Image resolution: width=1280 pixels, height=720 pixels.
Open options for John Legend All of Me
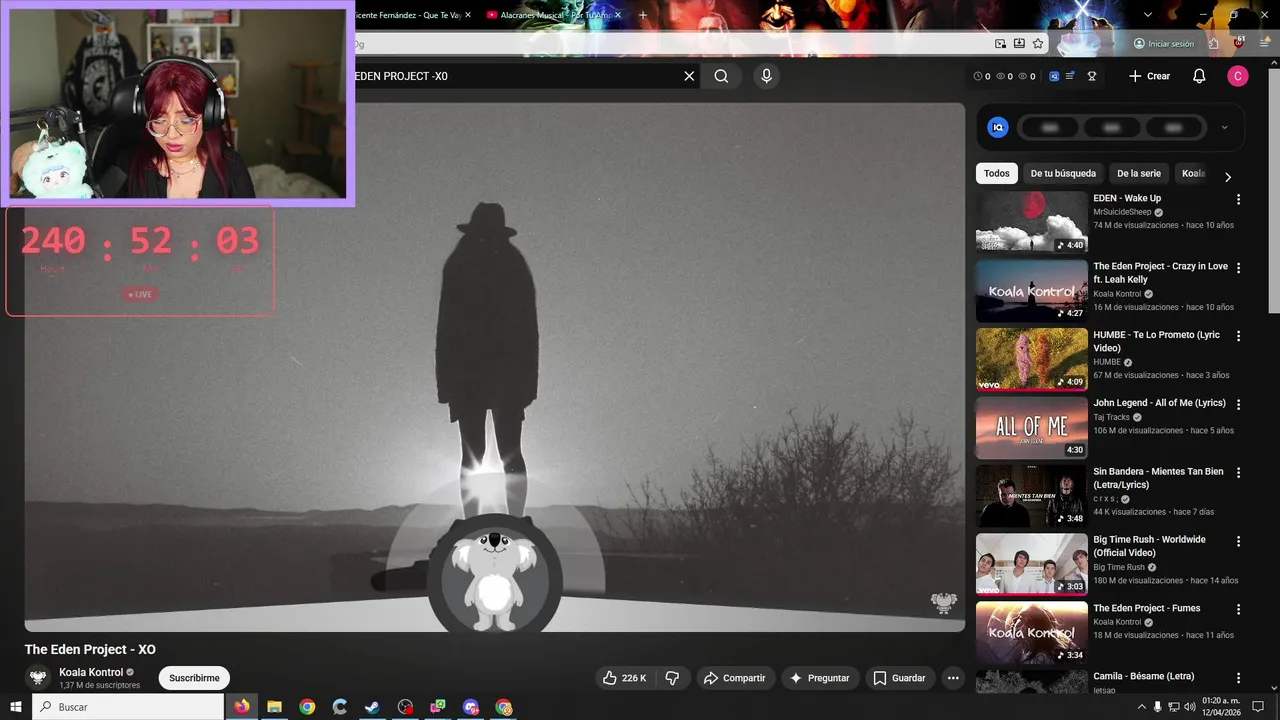point(1238,404)
